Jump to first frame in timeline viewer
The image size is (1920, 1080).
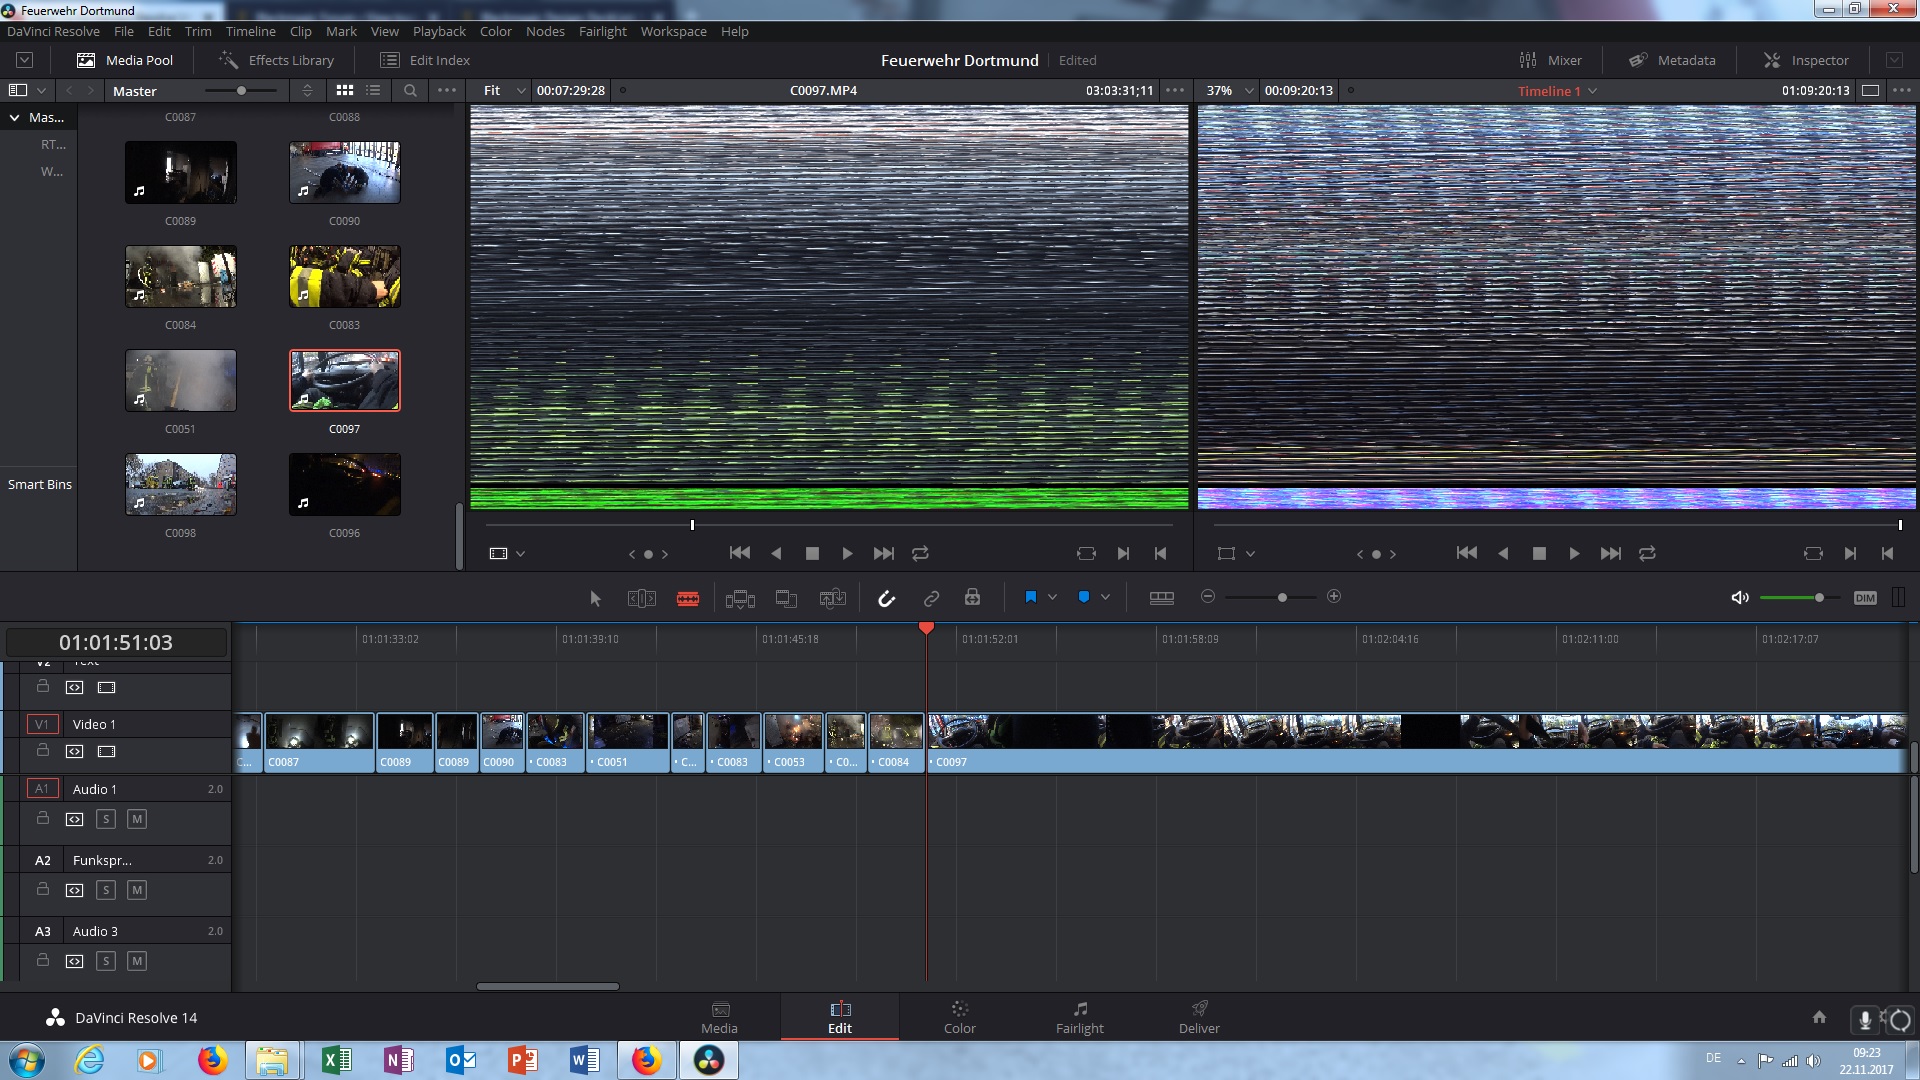pyautogui.click(x=1466, y=553)
